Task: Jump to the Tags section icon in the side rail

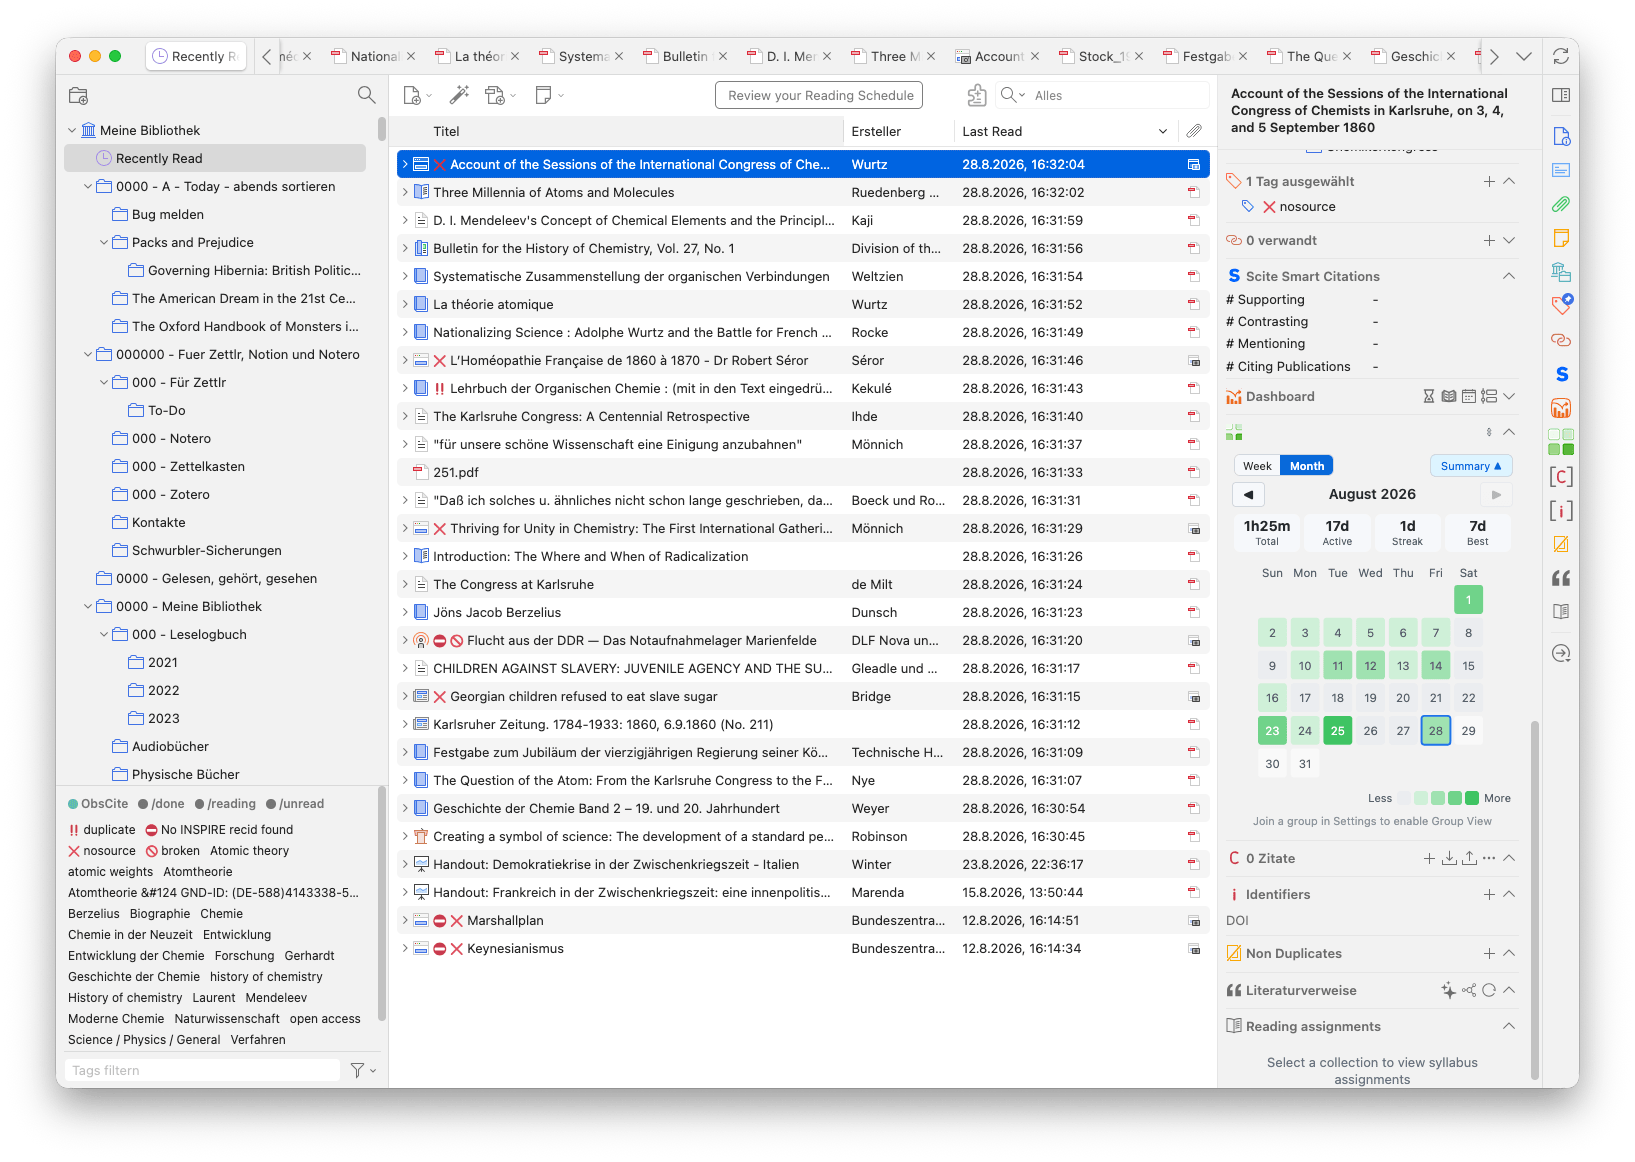Action: [1561, 305]
